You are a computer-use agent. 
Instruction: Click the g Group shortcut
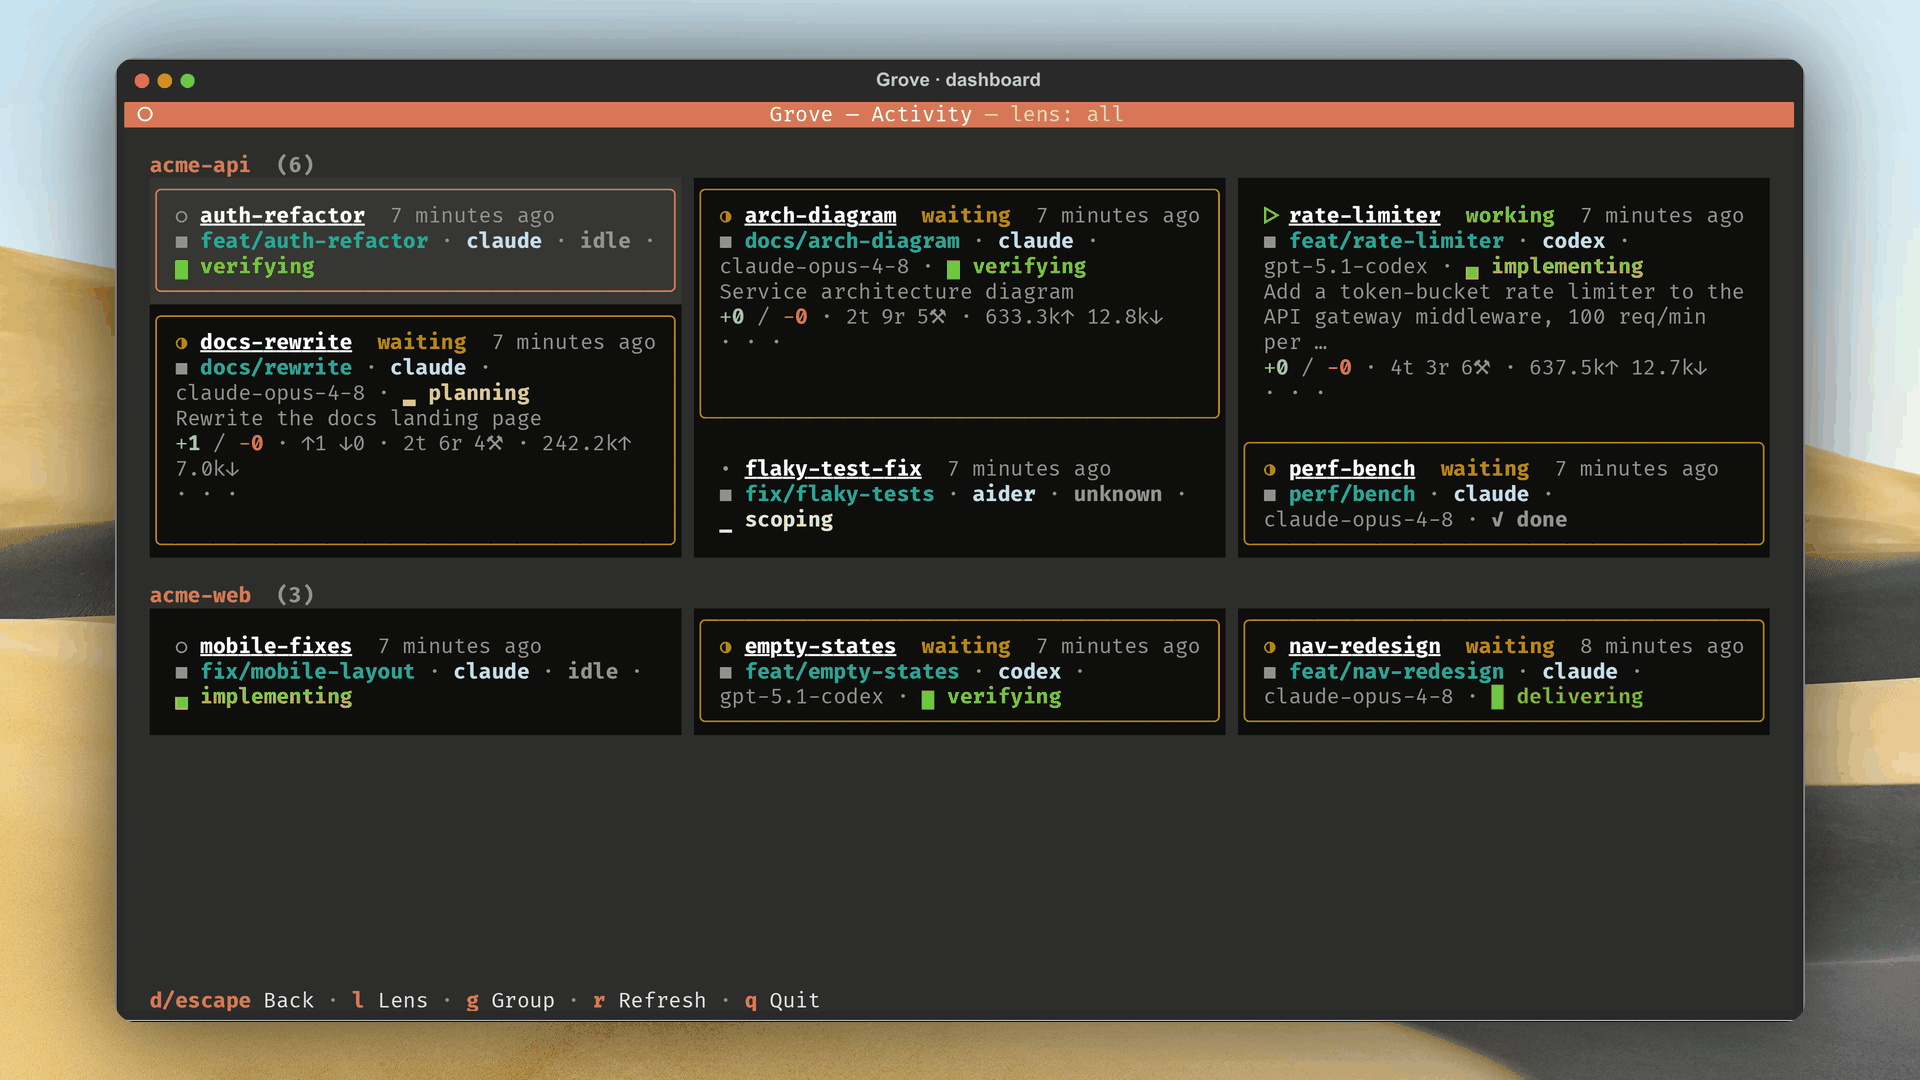pyautogui.click(x=510, y=1001)
